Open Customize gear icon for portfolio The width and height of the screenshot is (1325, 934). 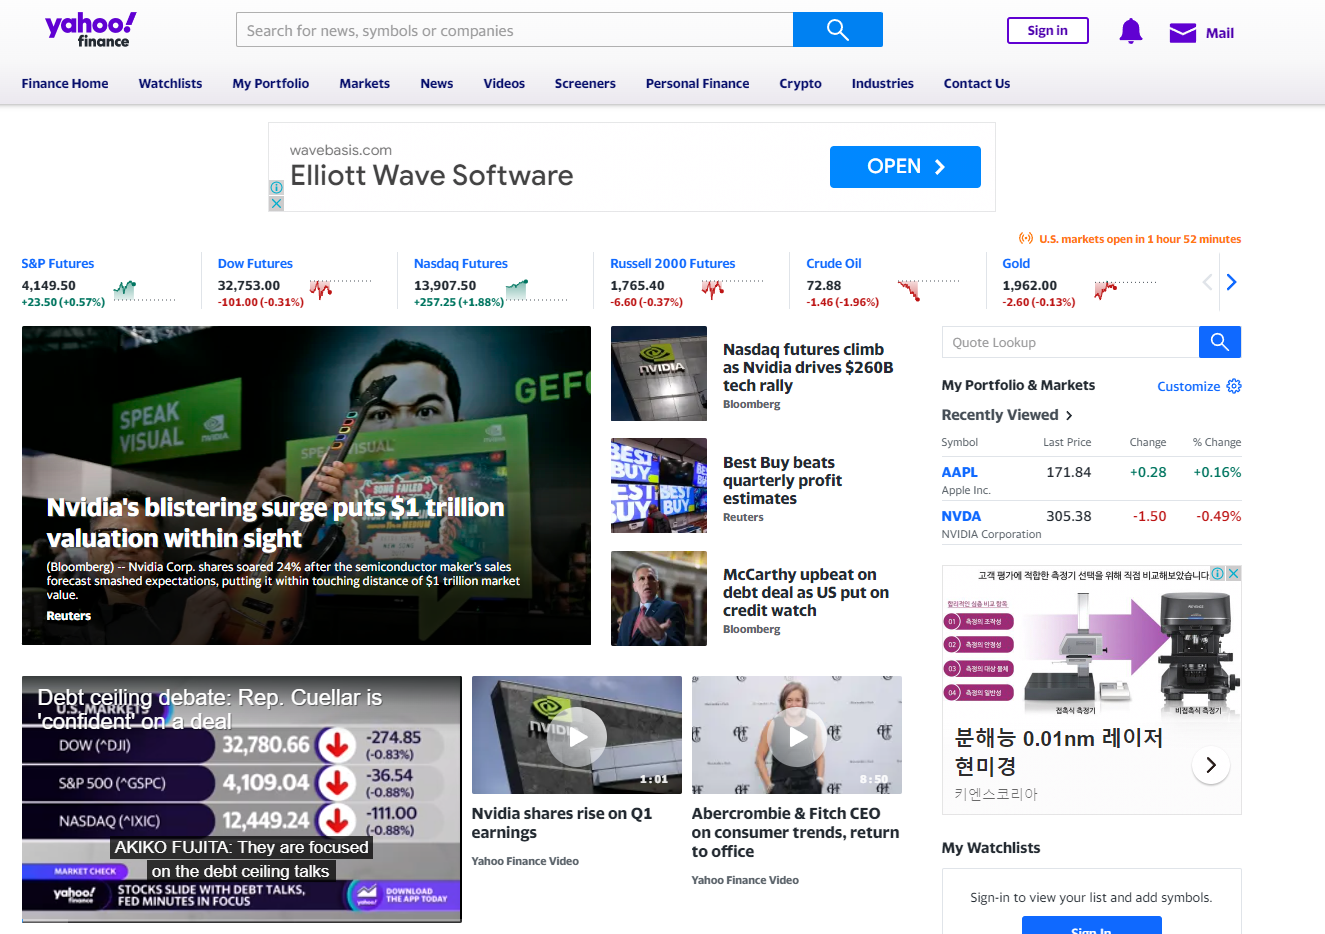[x=1234, y=386]
